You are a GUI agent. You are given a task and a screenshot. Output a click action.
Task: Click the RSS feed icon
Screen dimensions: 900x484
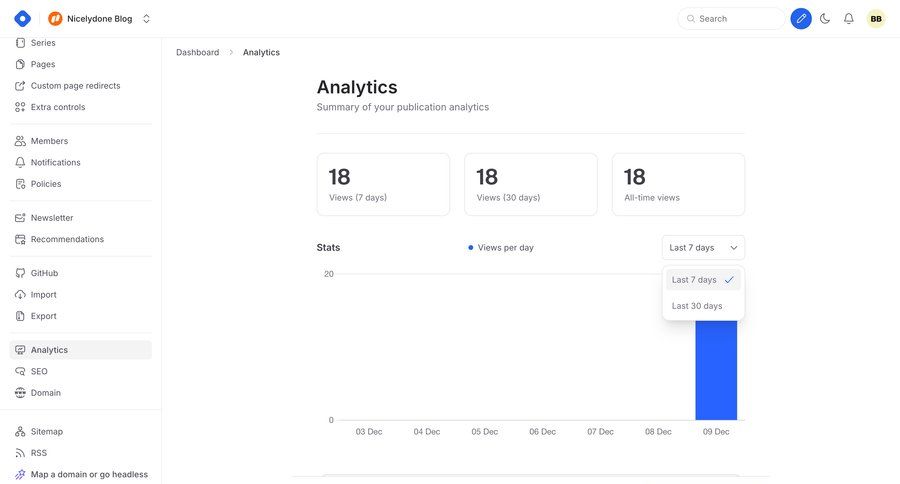pyautogui.click(x=20, y=453)
